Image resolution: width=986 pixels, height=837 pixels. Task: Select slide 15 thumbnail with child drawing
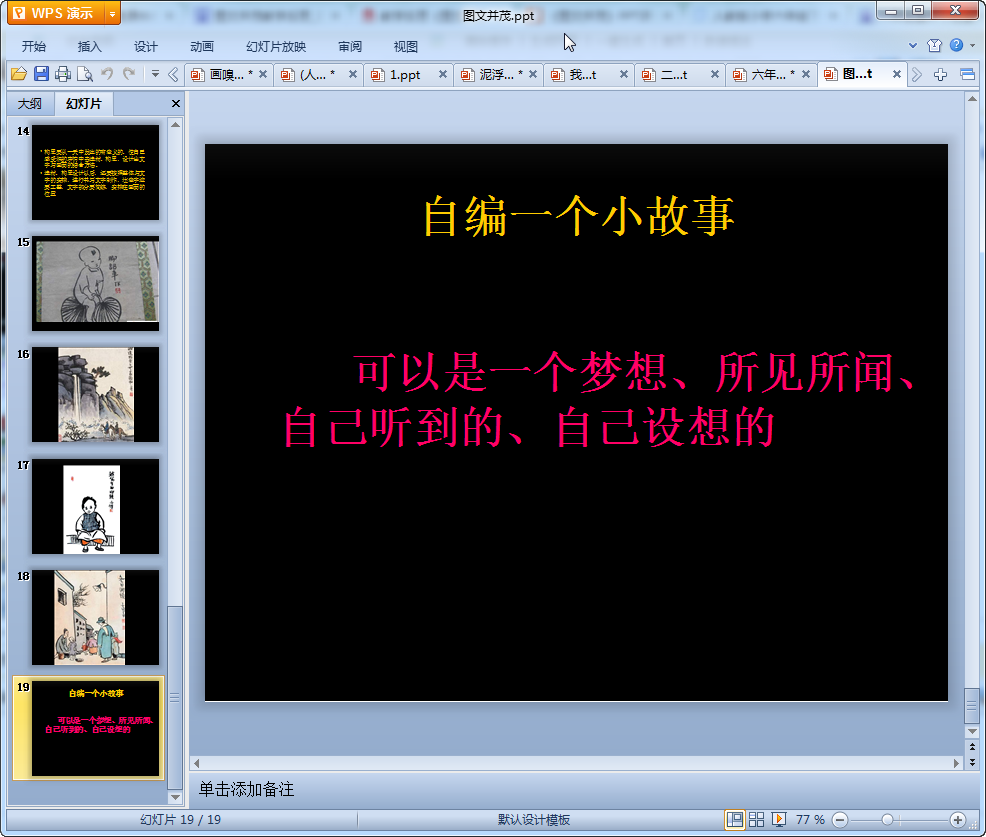click(x=96, y=284)
